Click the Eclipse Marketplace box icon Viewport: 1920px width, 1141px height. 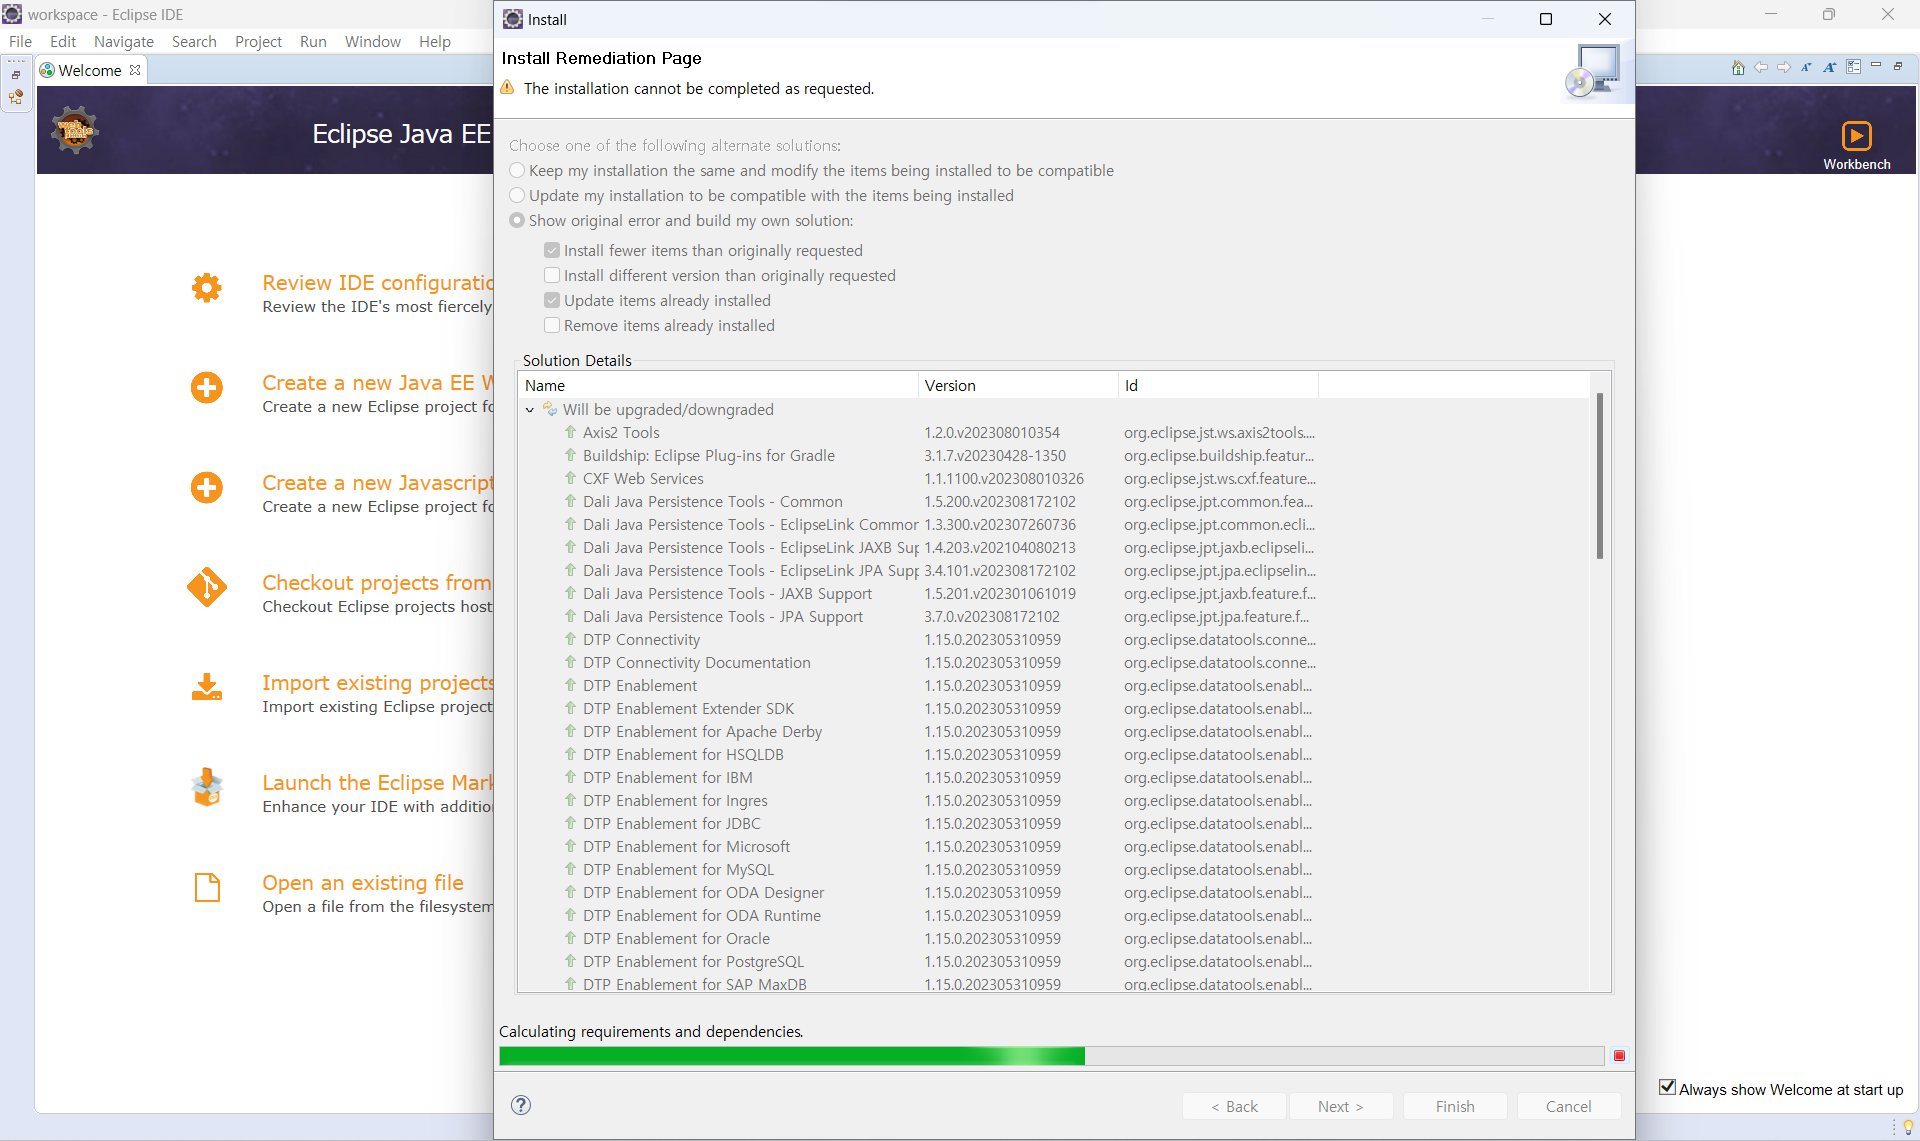pos(207,787)
